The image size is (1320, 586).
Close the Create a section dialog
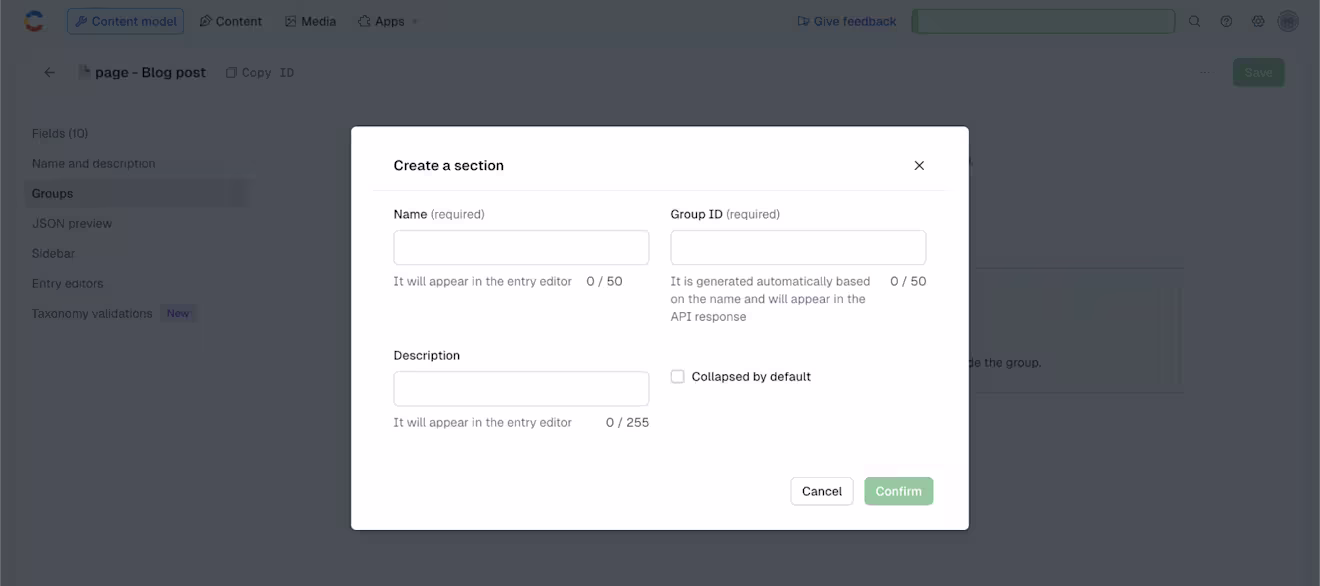tap(919, 165)
